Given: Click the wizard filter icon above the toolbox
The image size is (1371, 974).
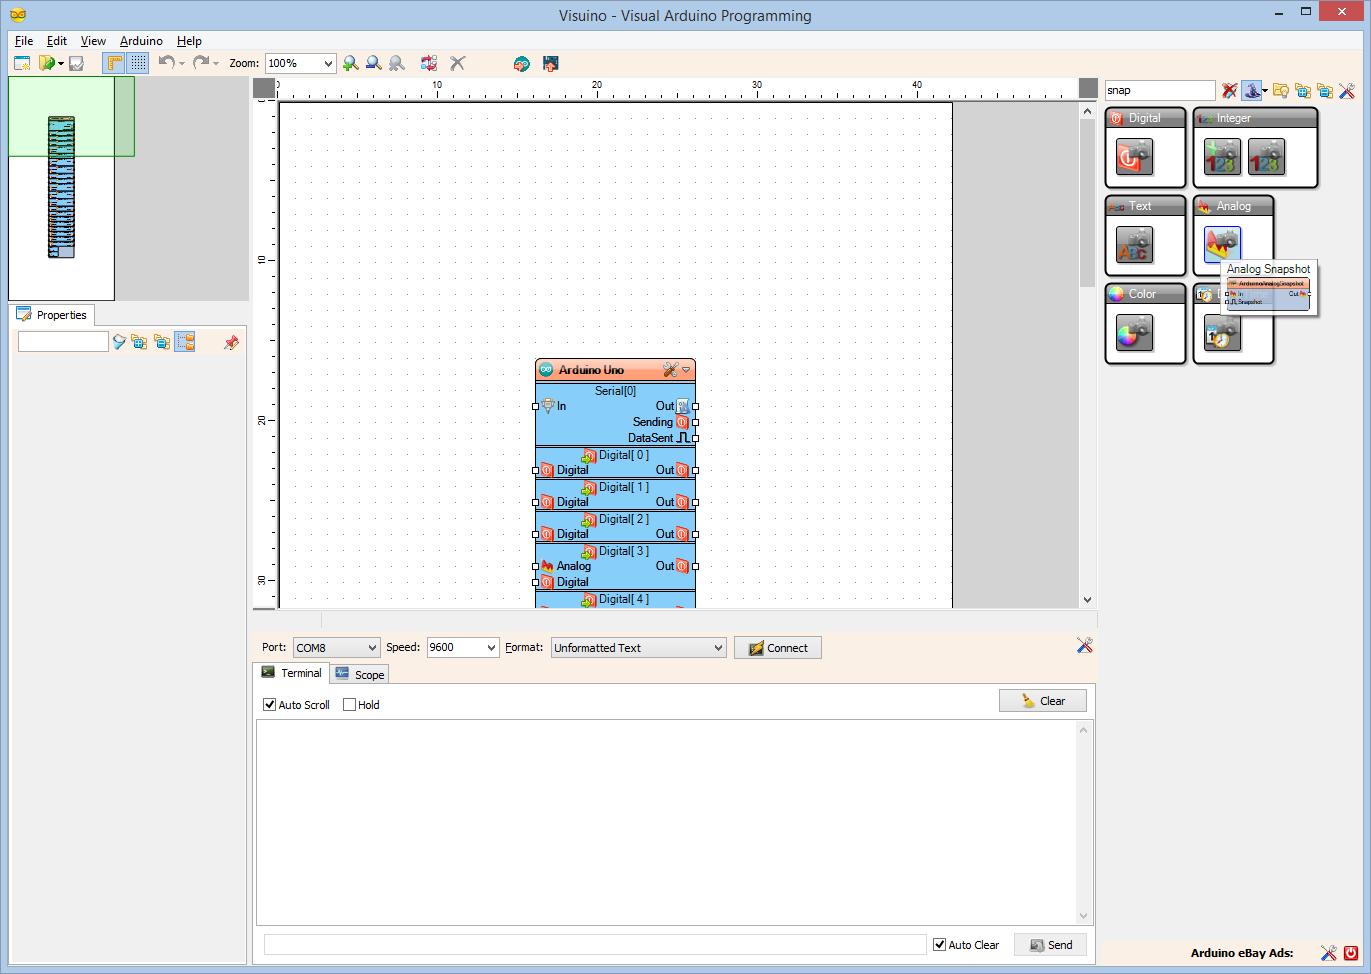Looking at the screenshot, I should (x=1253, y=90).
